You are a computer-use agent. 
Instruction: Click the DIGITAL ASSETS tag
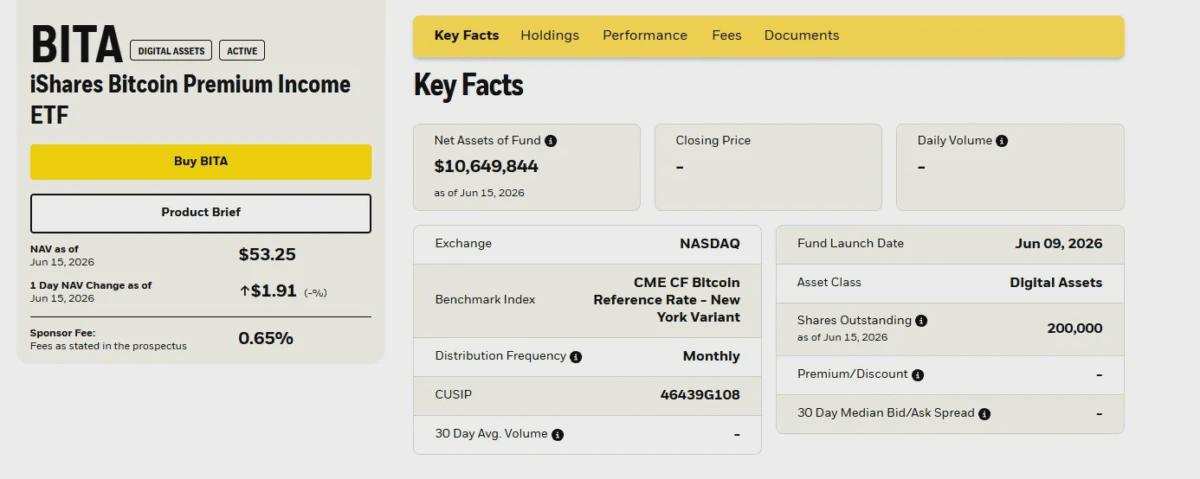tap(171, 51)
